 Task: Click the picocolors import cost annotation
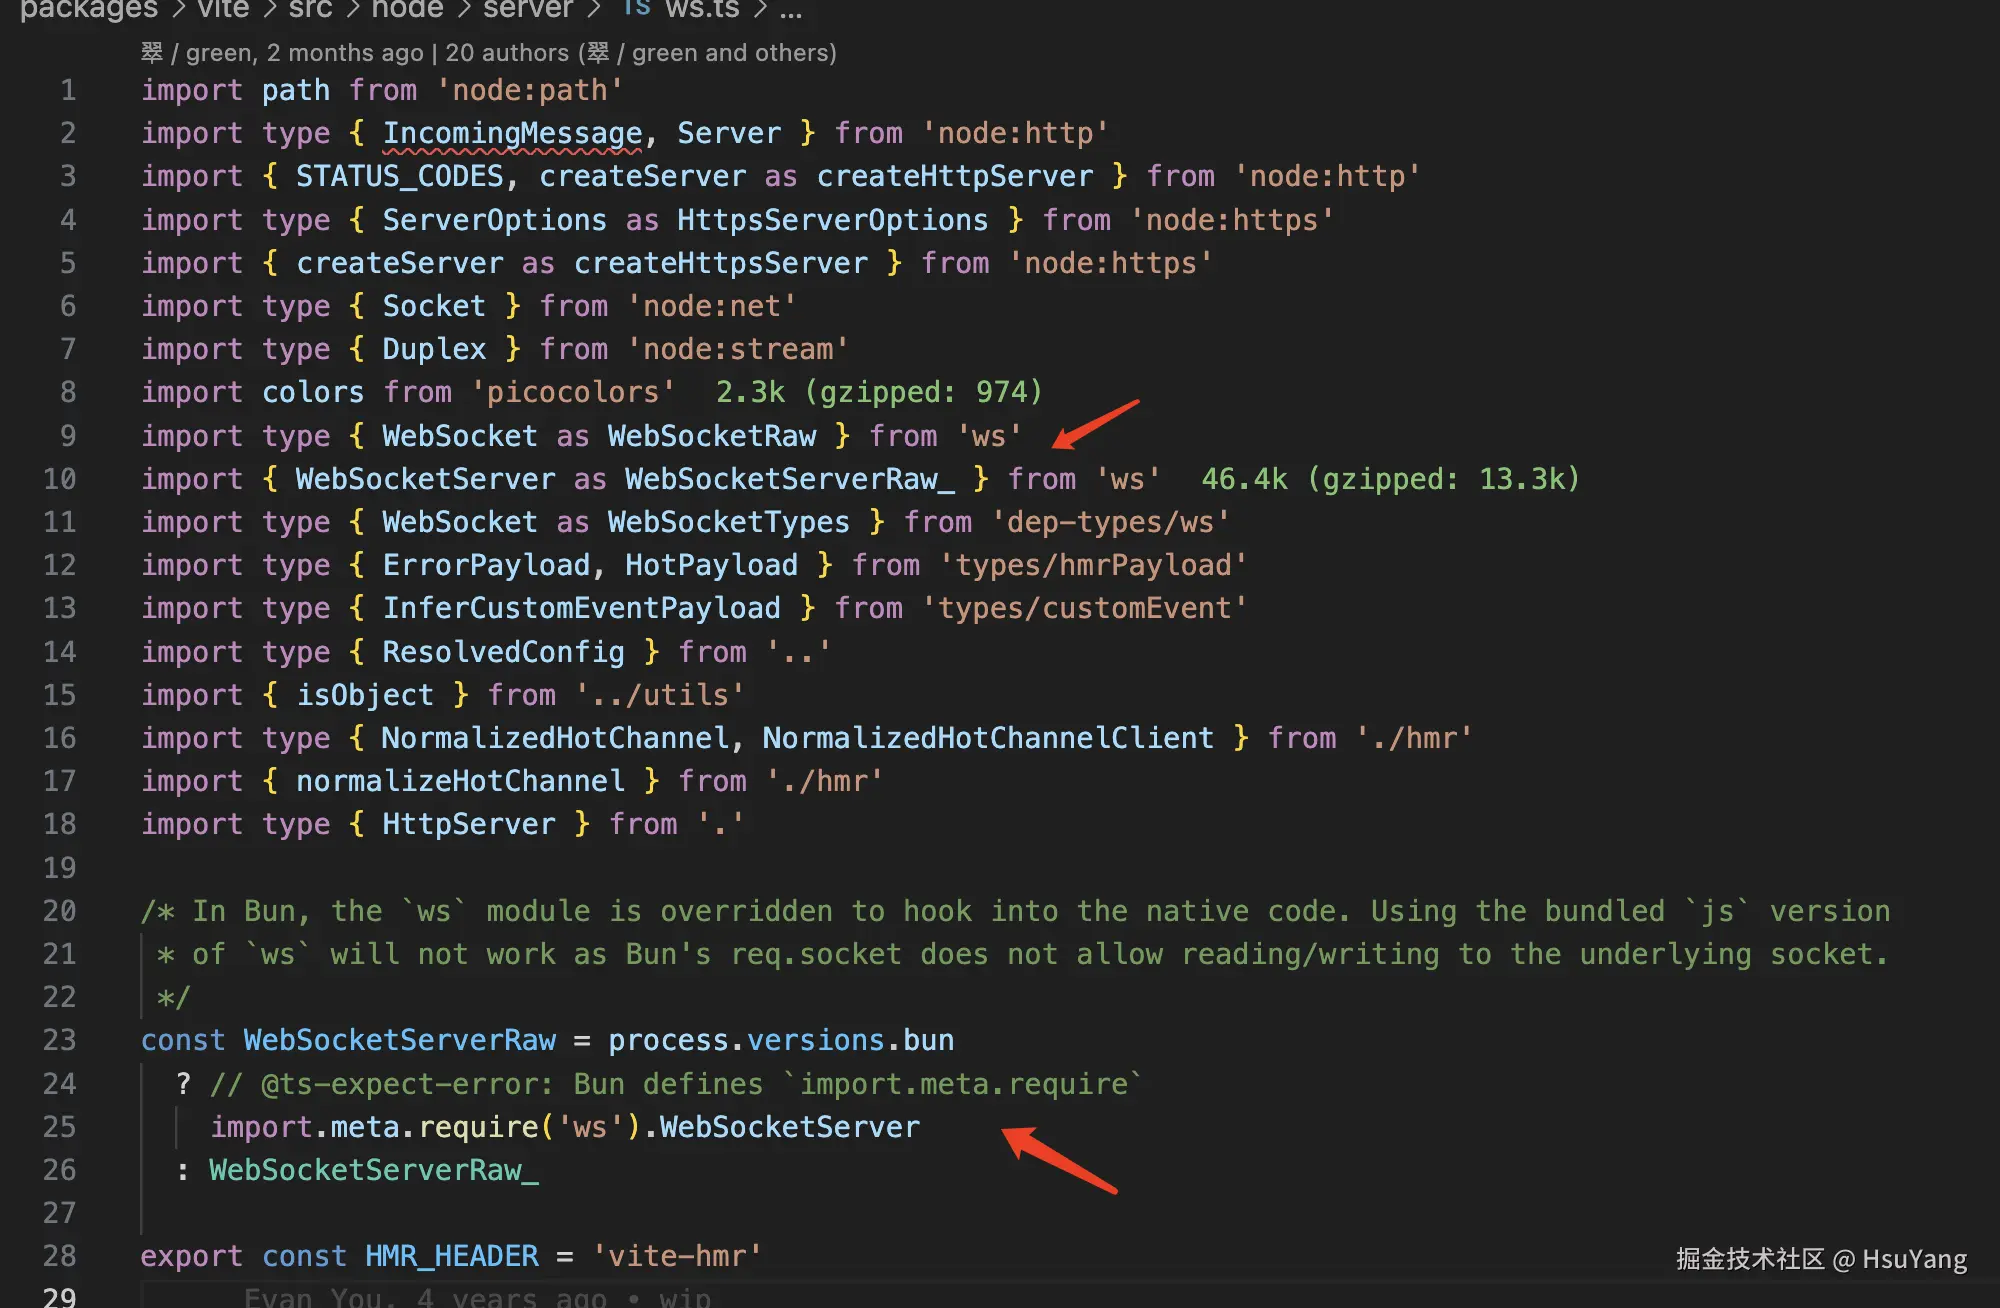click(878, 392)
